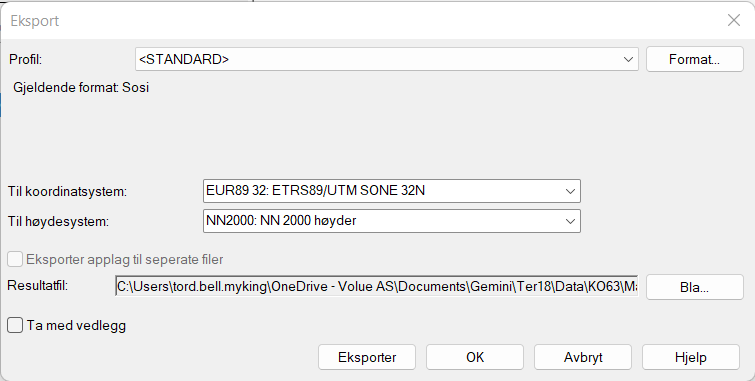The height and width of the screenshot is (381, 755).
Task: Confirm the dialog with OK
Action: click(x=475, y=357)
